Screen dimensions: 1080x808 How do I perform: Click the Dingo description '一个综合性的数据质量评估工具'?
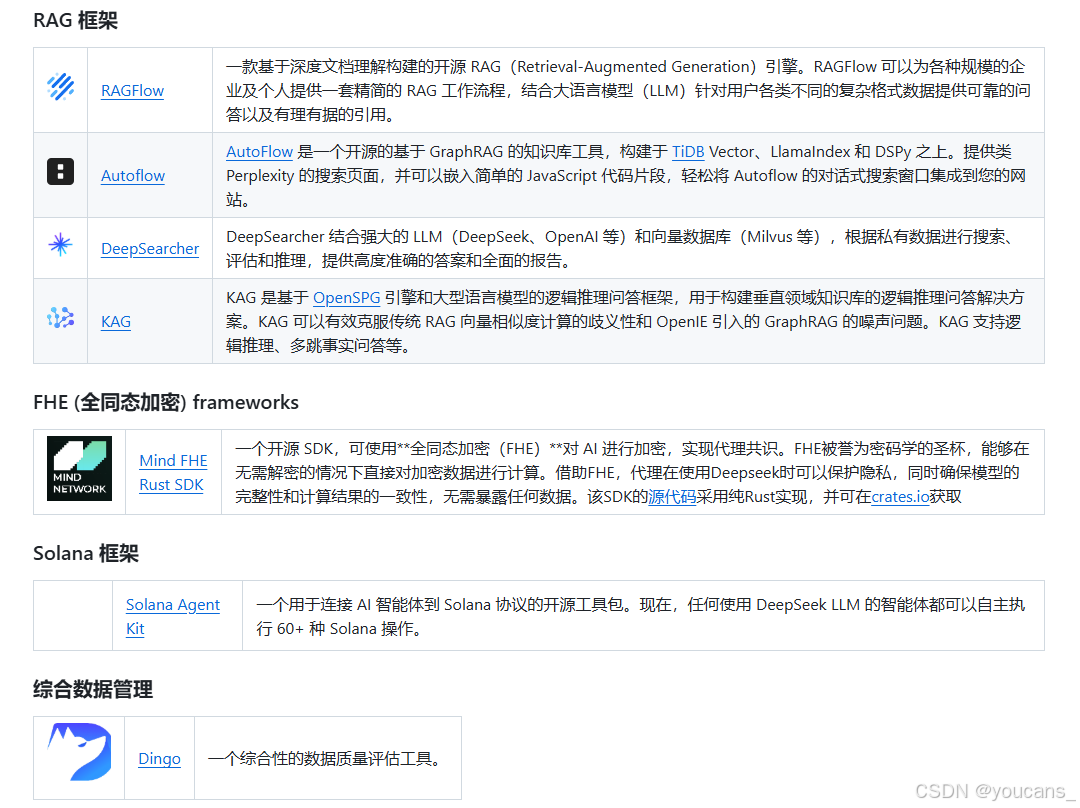click(324, 758)
